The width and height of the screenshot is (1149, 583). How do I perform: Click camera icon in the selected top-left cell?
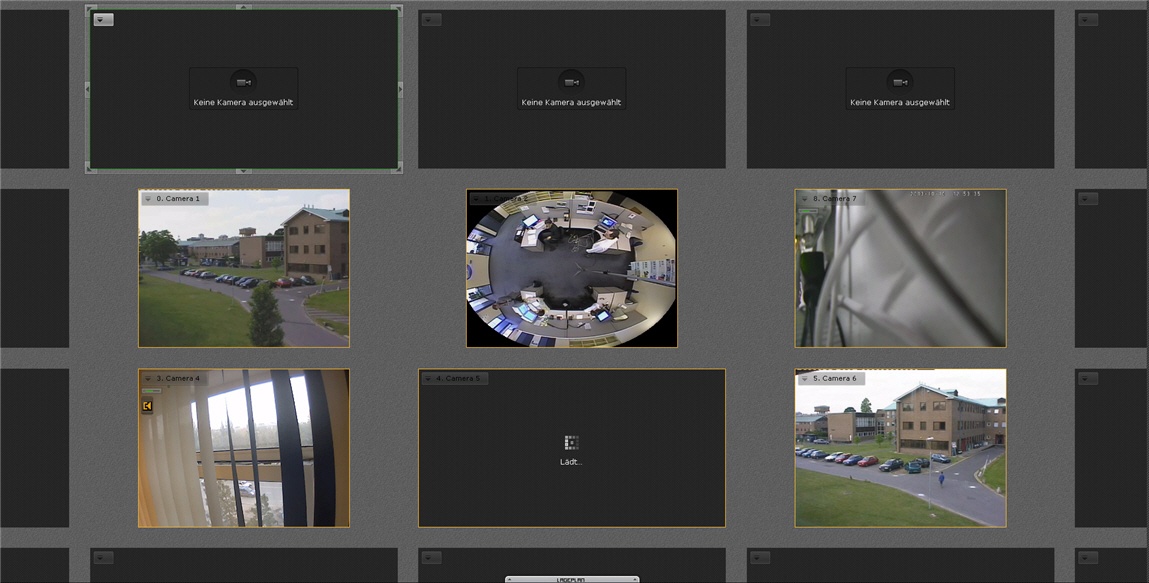pyautogui.click(x=243, y=82)
